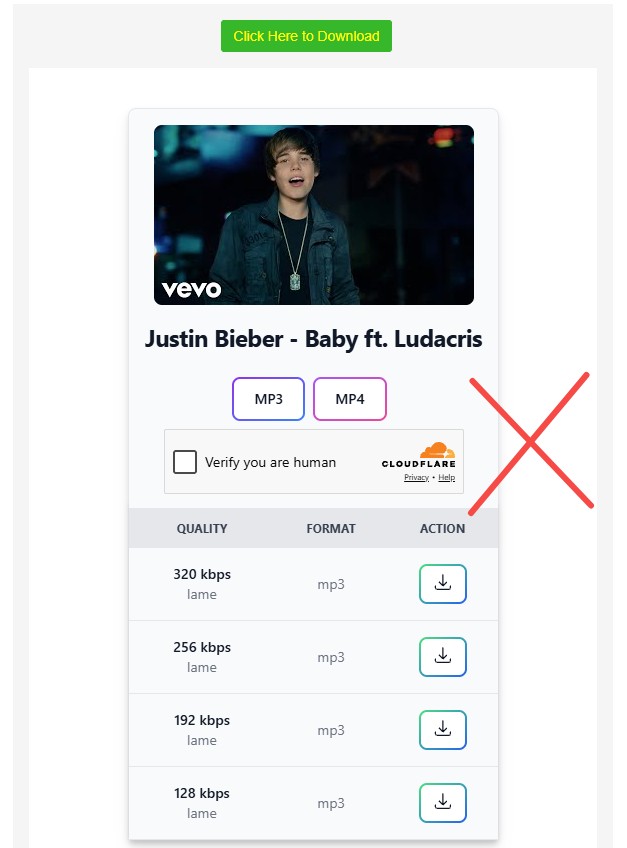
Task: Click the vevo logo on the thumbnail
Action: pyautogui.click(x=191, y=289)
